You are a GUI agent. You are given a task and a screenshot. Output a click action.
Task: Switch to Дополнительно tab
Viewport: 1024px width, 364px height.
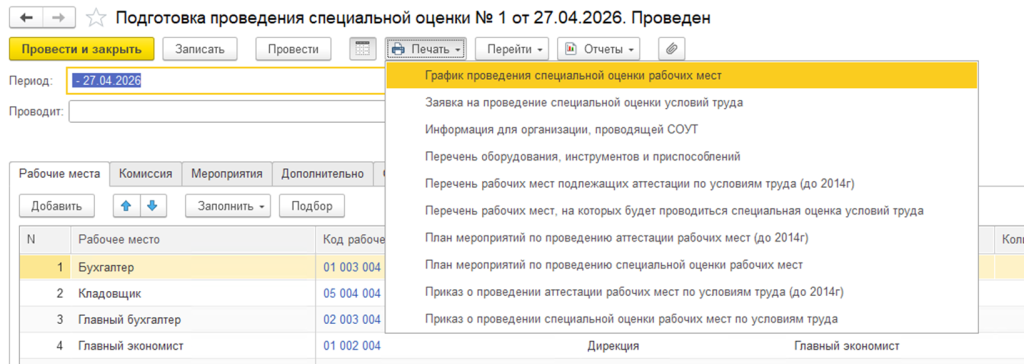pos(323,174)
